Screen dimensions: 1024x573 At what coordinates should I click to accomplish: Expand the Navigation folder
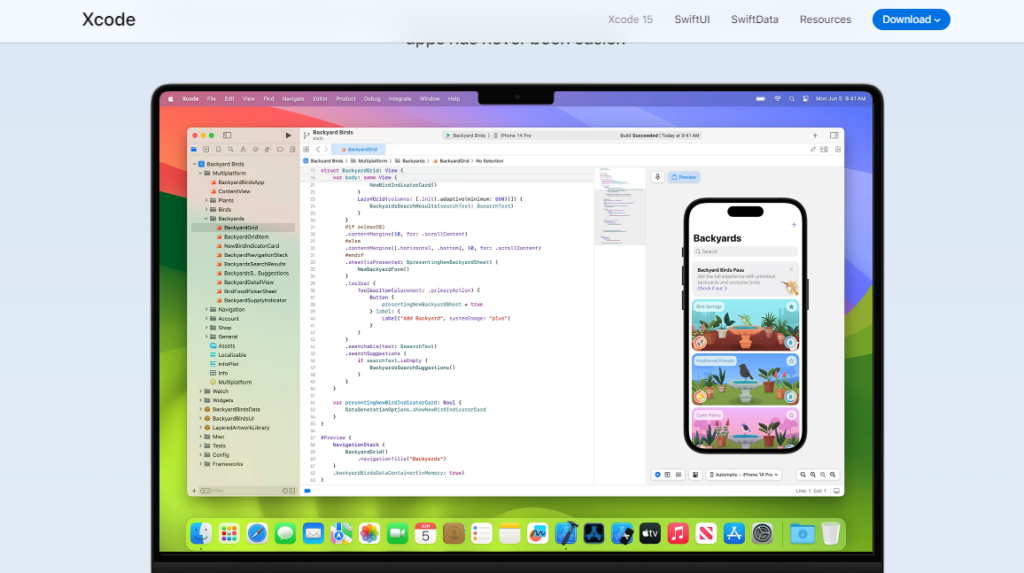[206, 310]
